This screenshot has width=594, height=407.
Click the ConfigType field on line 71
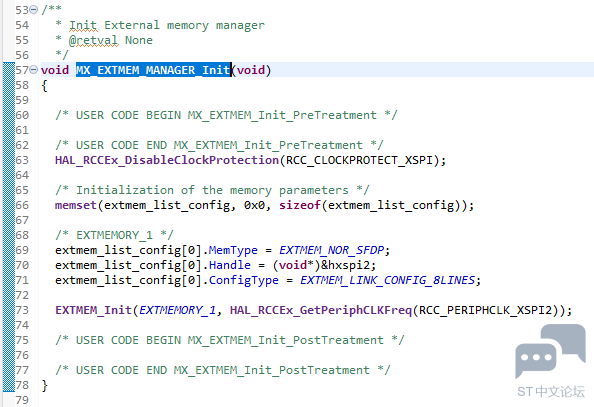pos(244,280)
